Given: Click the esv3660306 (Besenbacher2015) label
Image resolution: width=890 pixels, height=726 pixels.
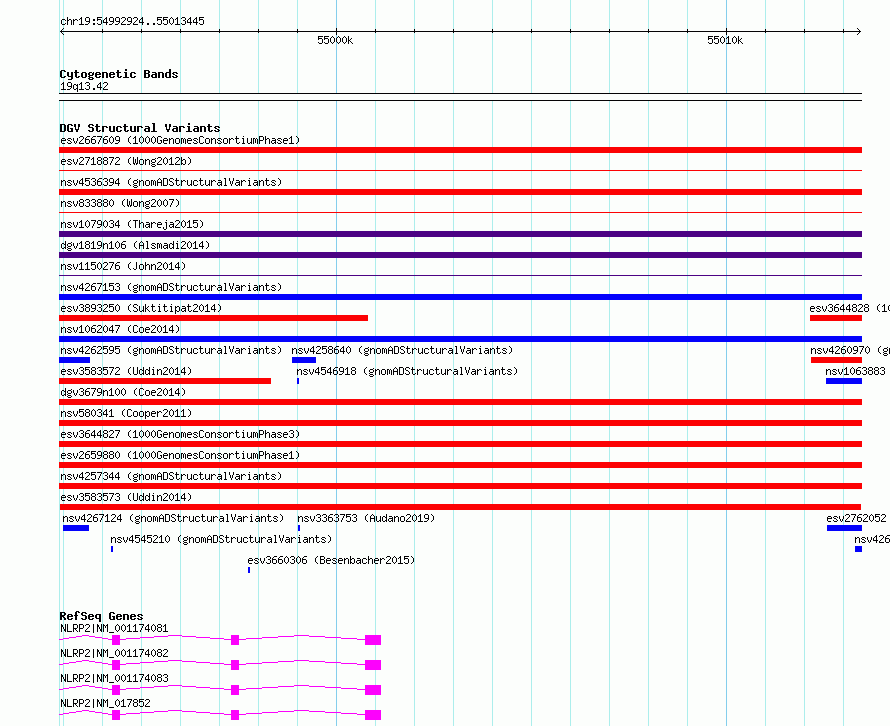Looking at the screenshot, I should pyautogui.click(x=331, y=560).
